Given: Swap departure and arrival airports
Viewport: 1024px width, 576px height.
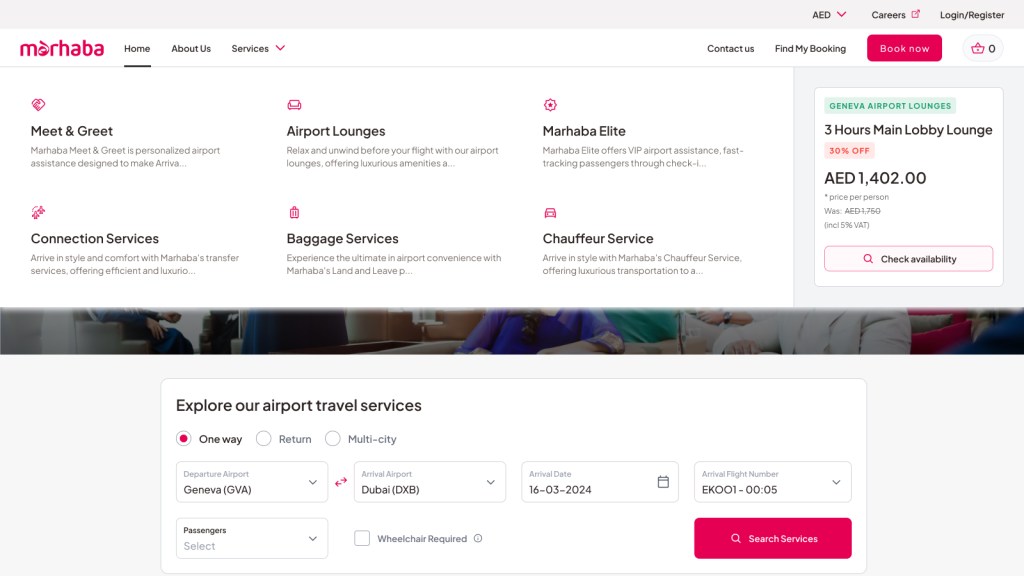Looking at the screenshot, I should 341,482.
